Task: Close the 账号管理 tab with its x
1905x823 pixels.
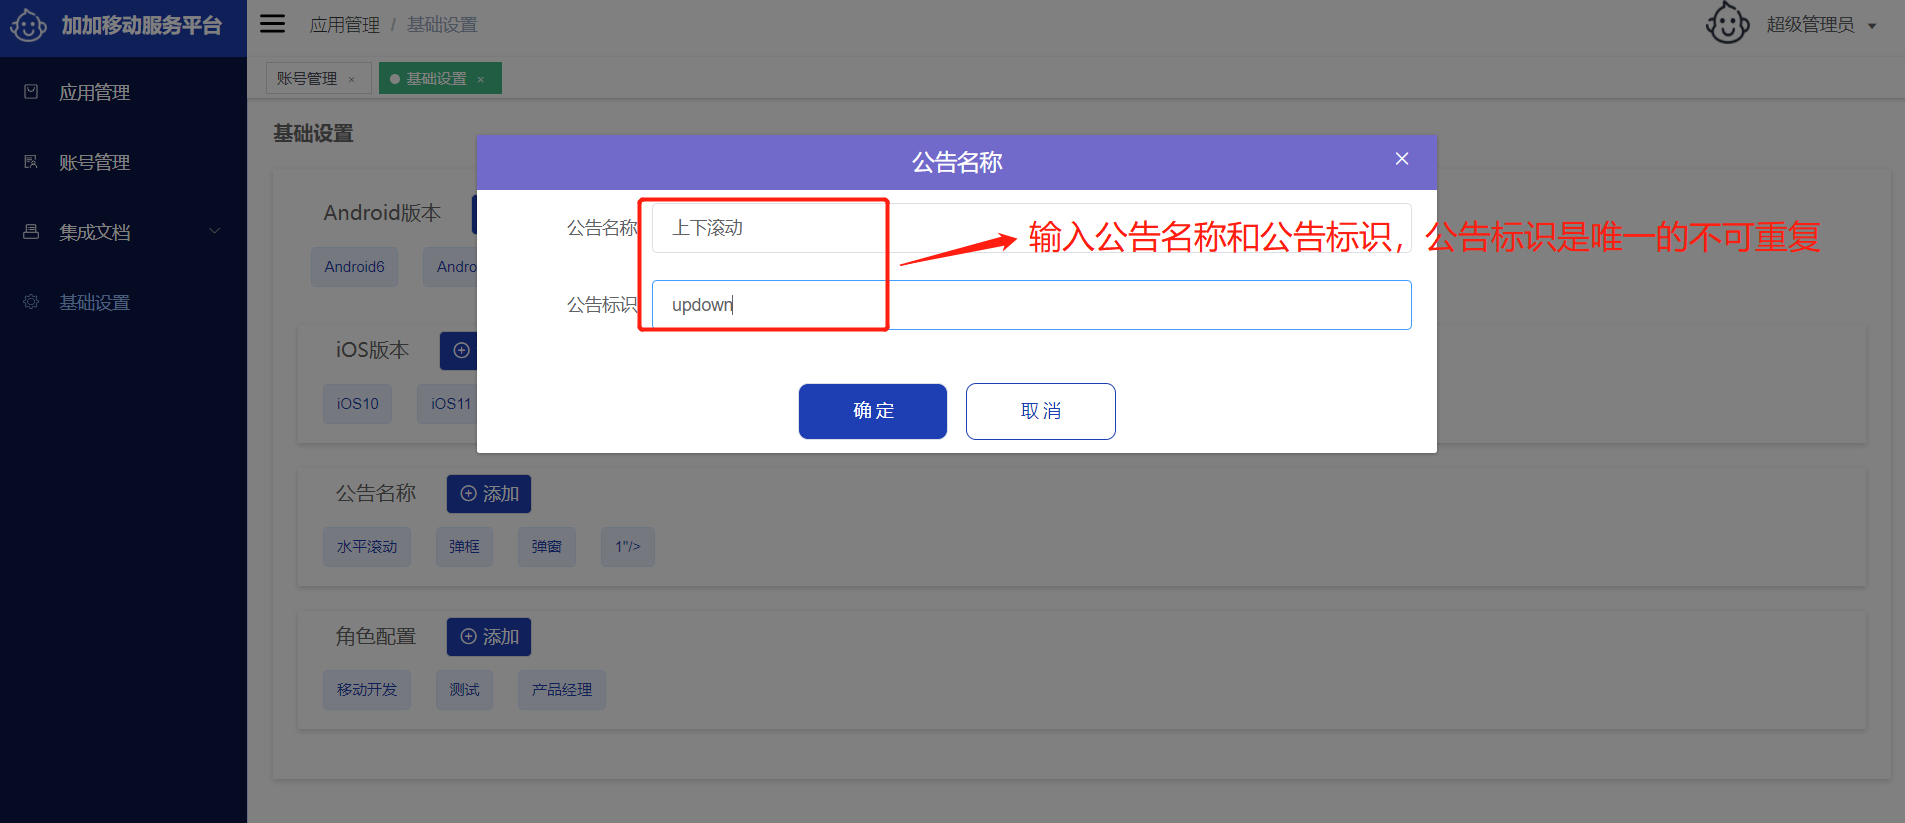Action: coord(352,79)
